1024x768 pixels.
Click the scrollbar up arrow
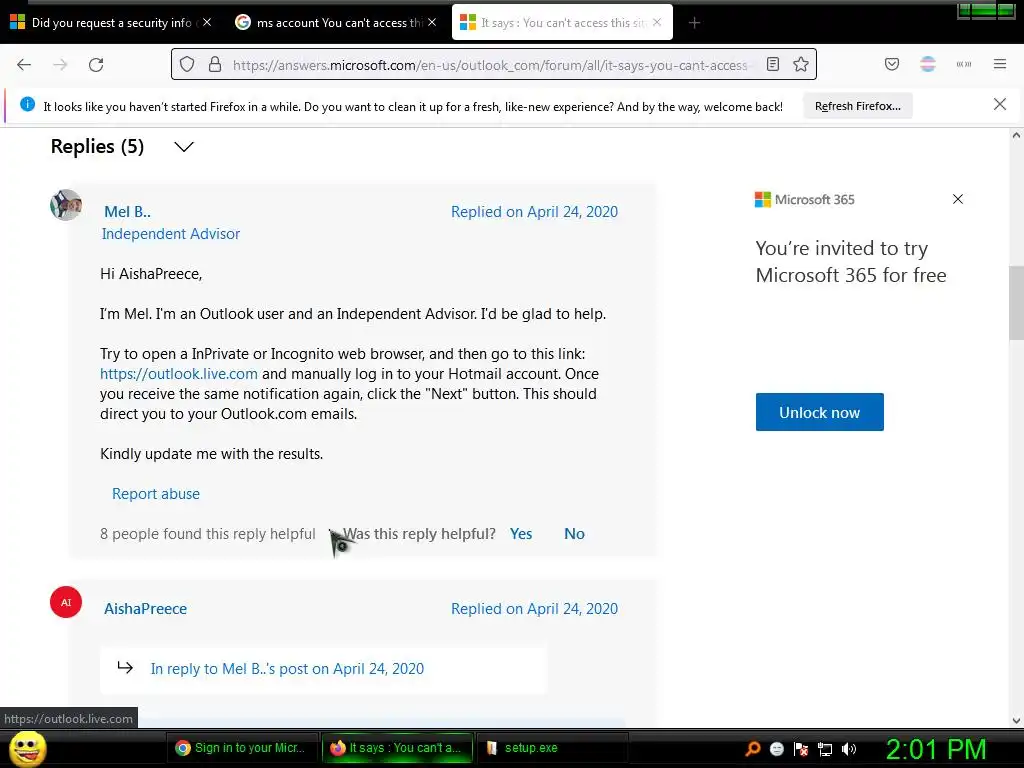point(1016,136)
